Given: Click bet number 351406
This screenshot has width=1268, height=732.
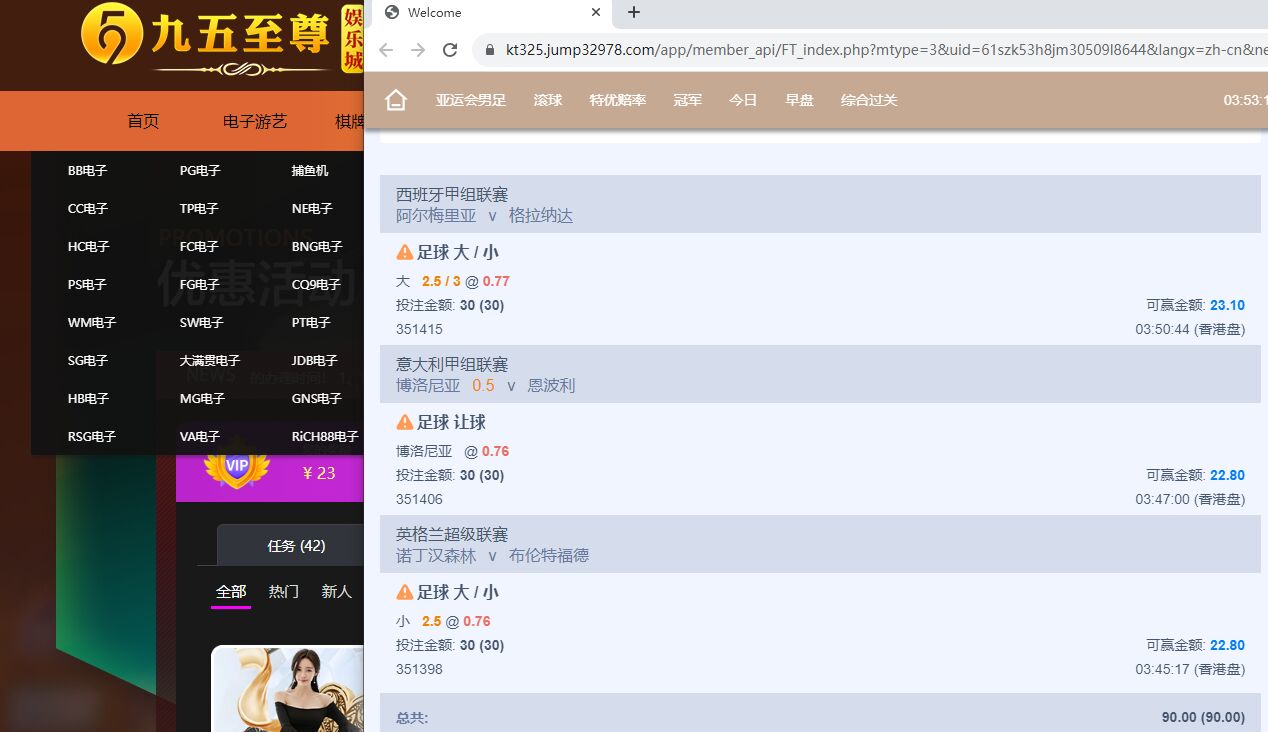Looking at the screenshot, I should click(419, 499).
